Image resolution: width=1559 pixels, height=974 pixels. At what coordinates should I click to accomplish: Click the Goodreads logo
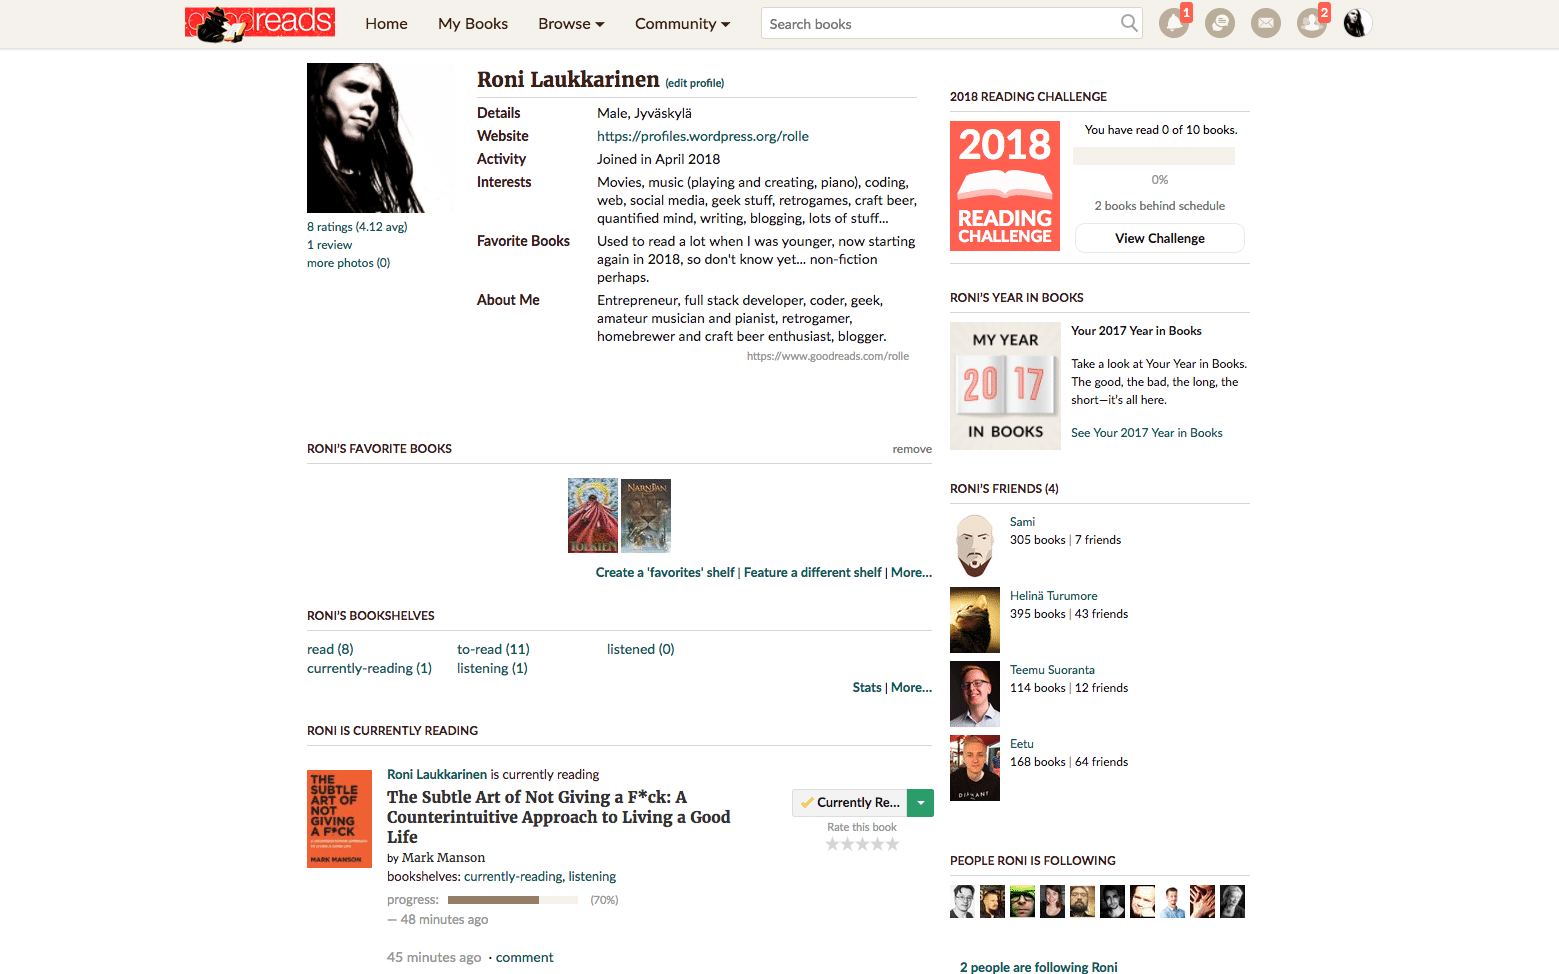[260, 23]
